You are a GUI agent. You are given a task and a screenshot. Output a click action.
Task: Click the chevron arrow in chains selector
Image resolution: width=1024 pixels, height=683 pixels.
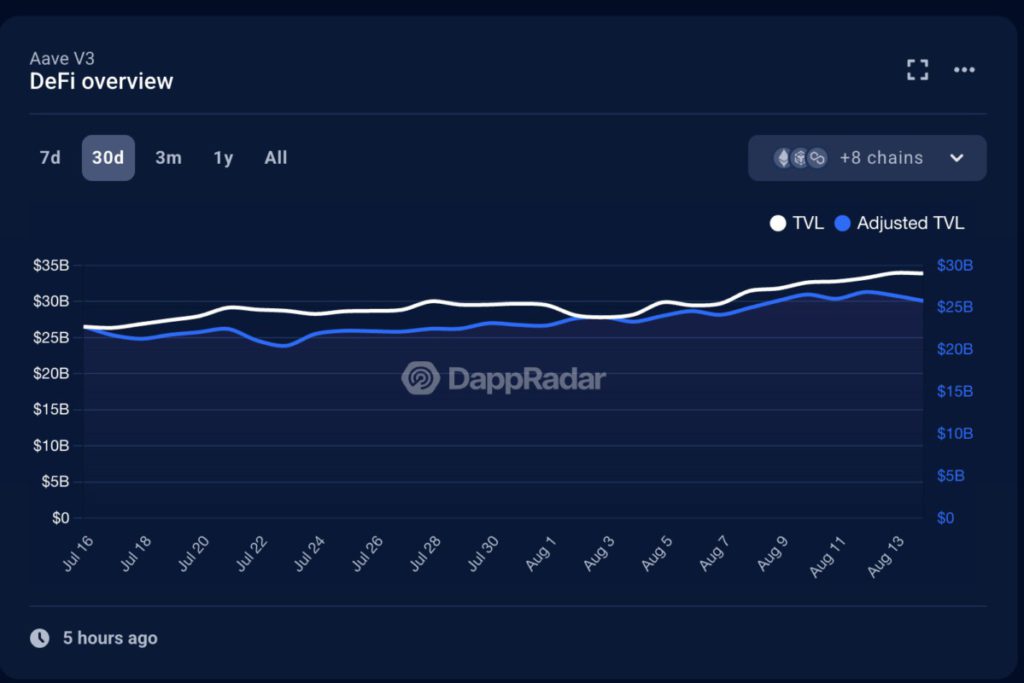tap(956, 158)
